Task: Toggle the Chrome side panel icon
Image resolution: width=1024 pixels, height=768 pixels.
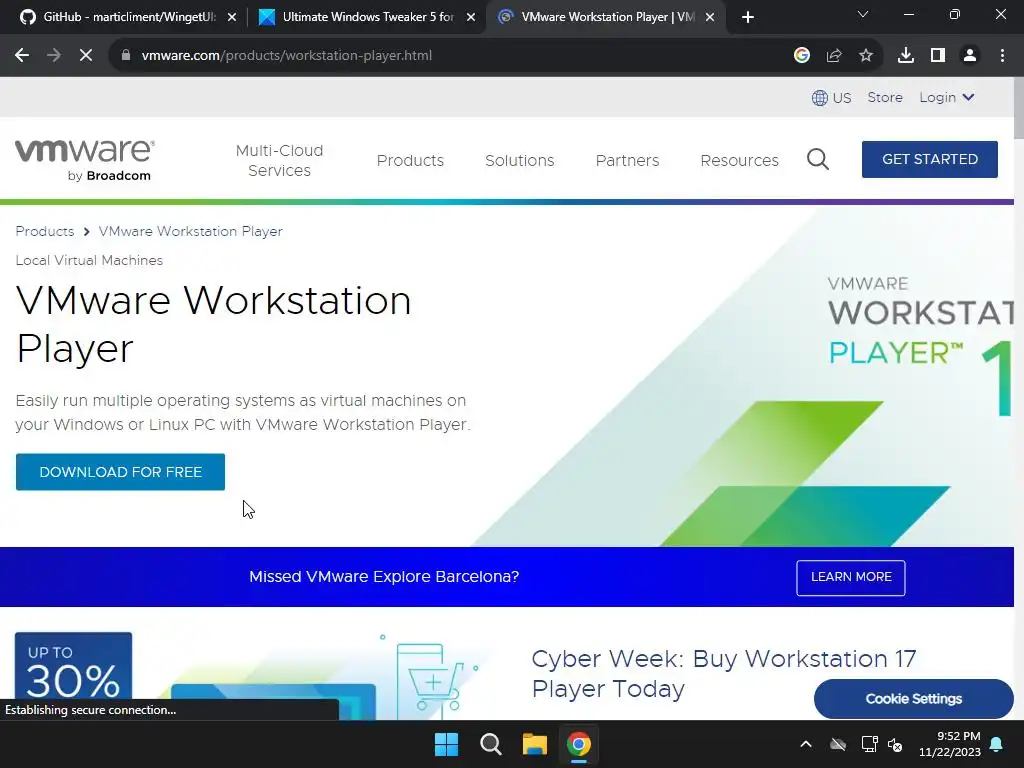Action: click(x=938, y=56)
